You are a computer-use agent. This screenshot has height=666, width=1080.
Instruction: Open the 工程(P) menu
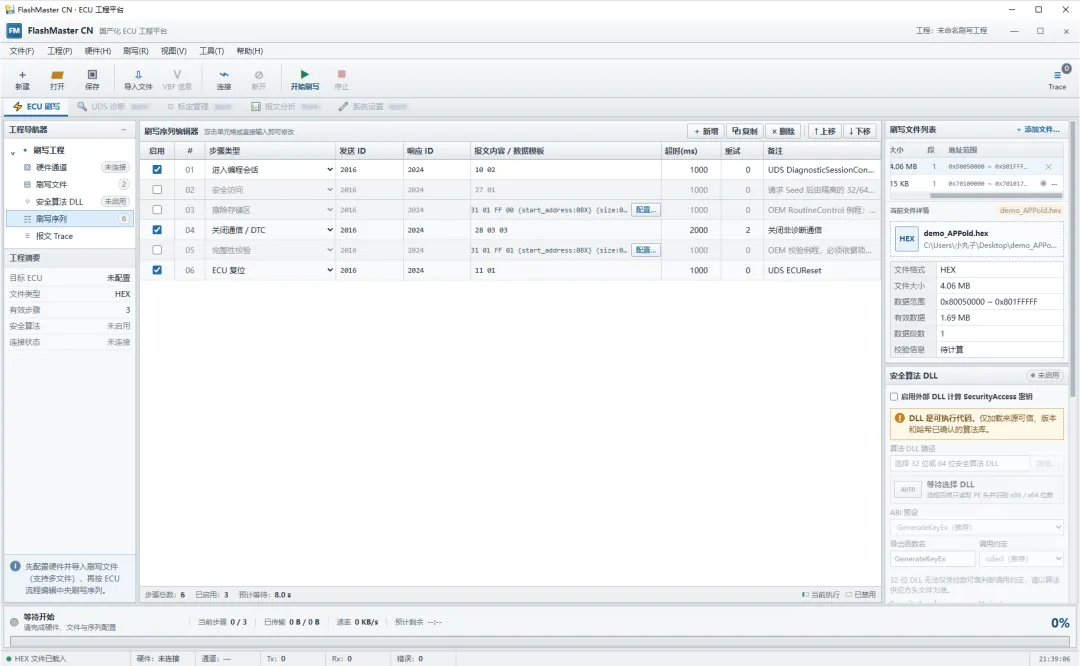click(x=59, y=51)
